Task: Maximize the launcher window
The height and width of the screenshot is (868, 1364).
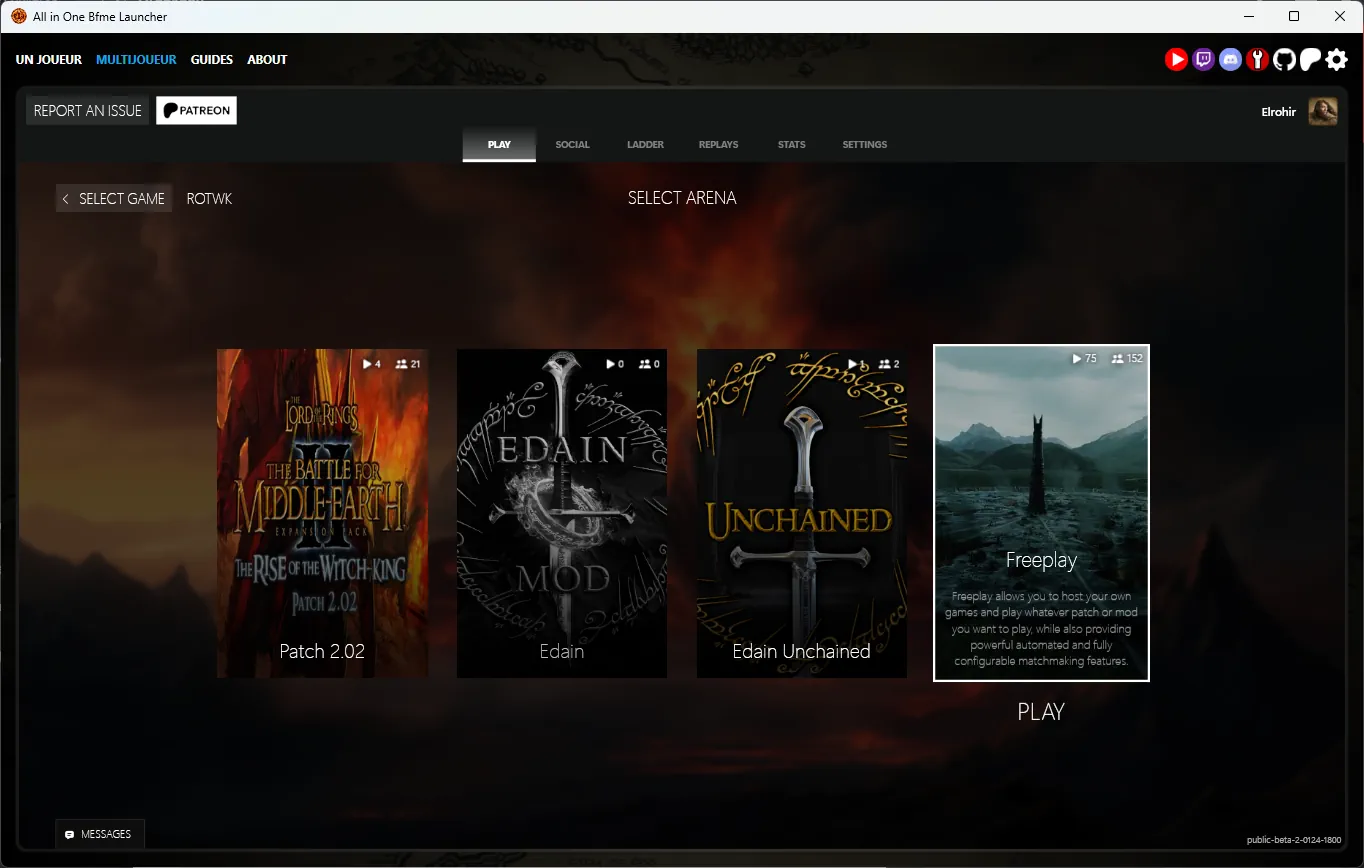Action: click(1294, 16)
